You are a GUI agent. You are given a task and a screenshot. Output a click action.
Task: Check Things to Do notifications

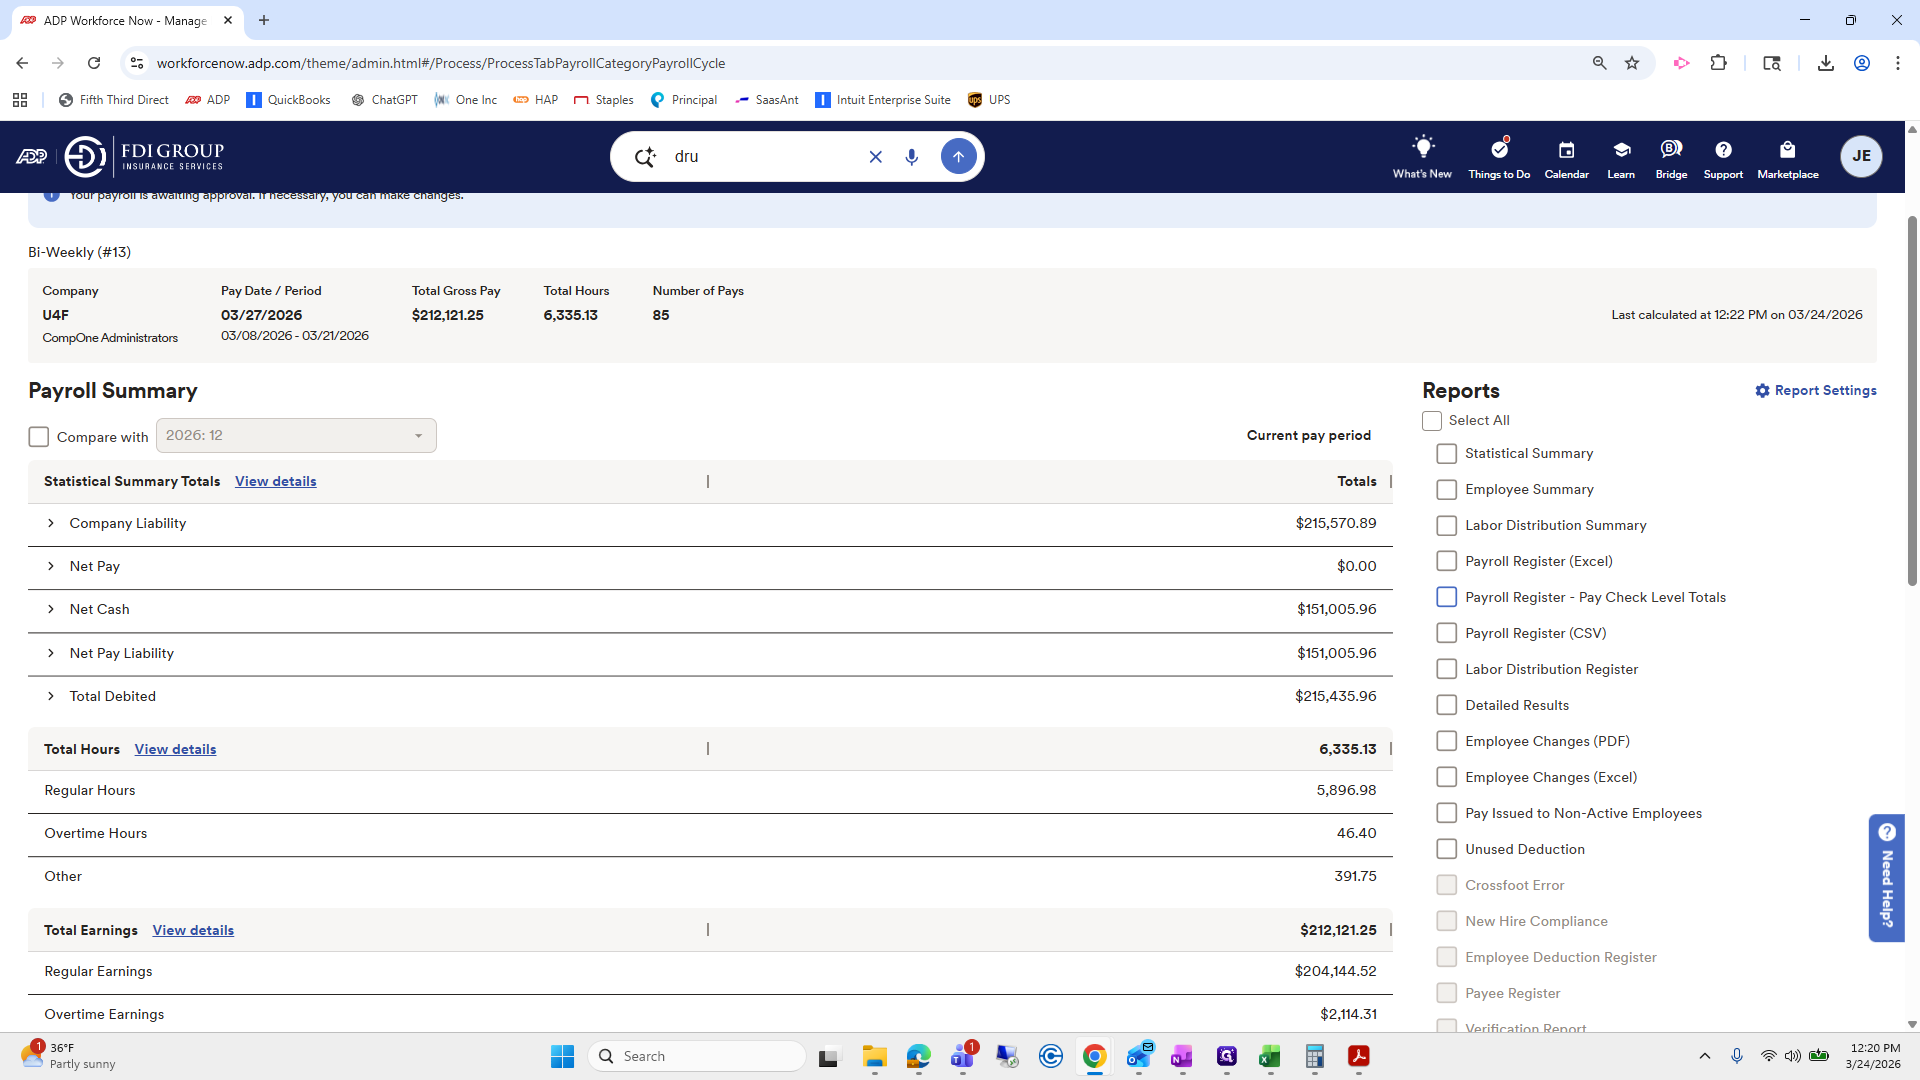[x=1498, y=156]
